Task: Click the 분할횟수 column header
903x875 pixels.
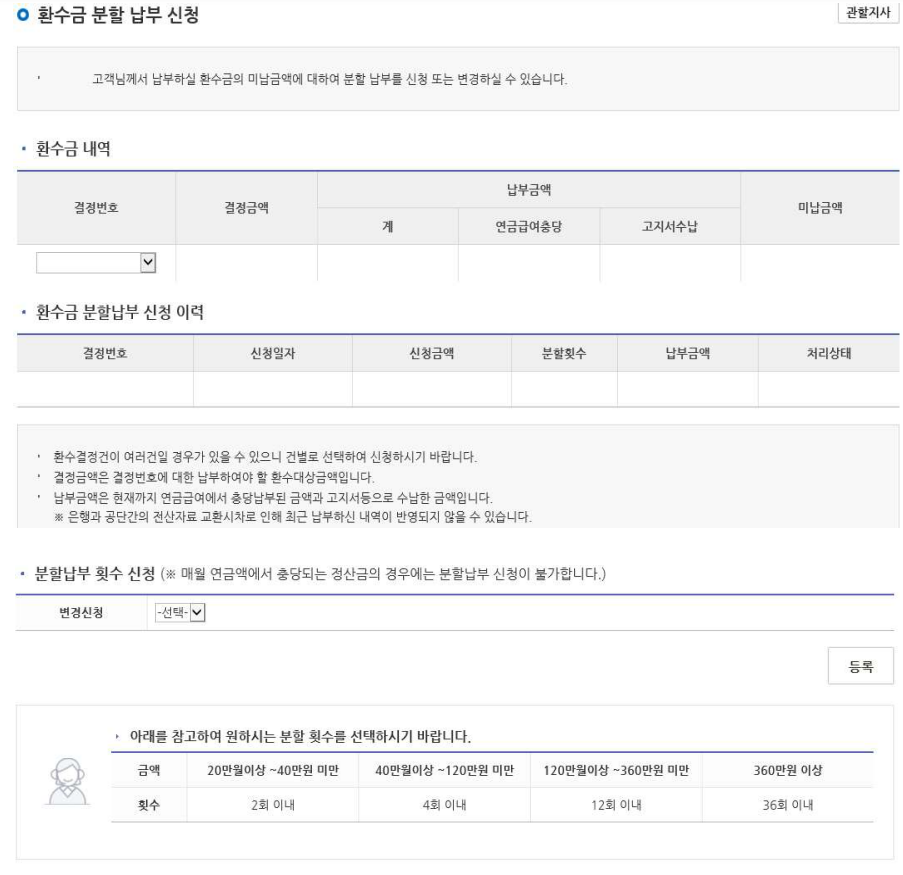Action: (x=563, y=353)
